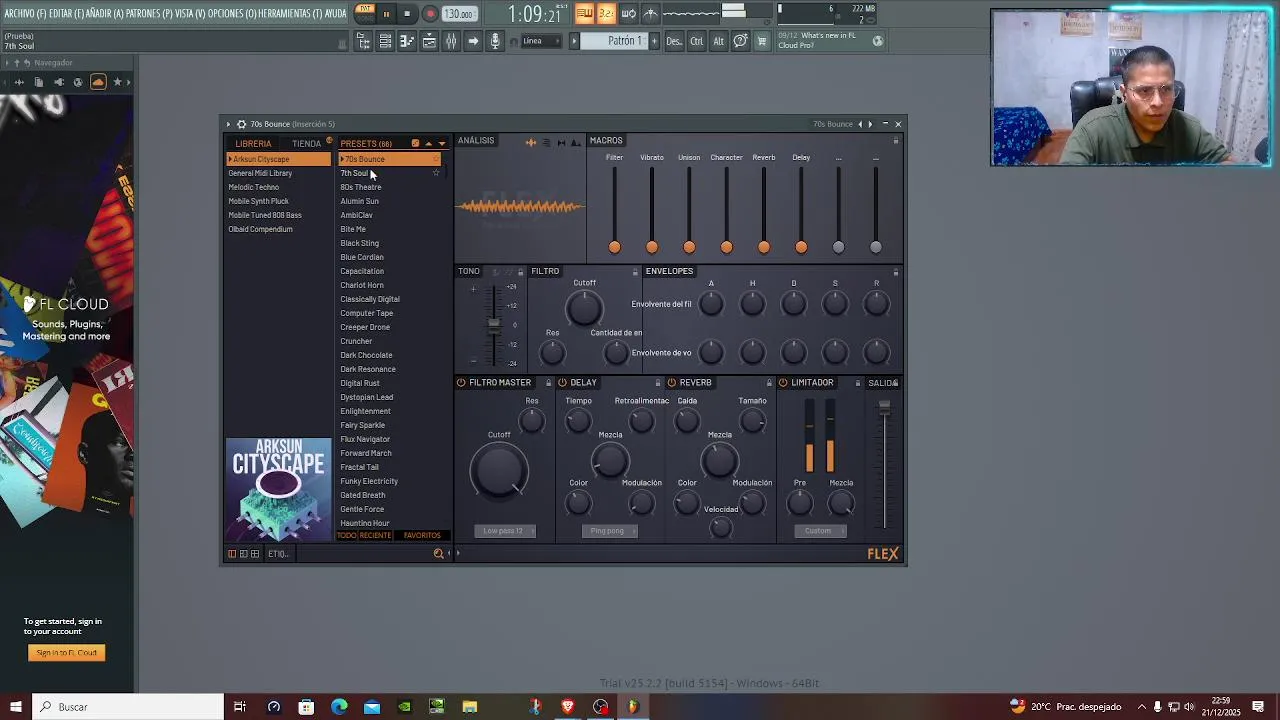Open the Mixer icon in toolbar
This screenshot has height=720, width=1280.
pos(451,41)
